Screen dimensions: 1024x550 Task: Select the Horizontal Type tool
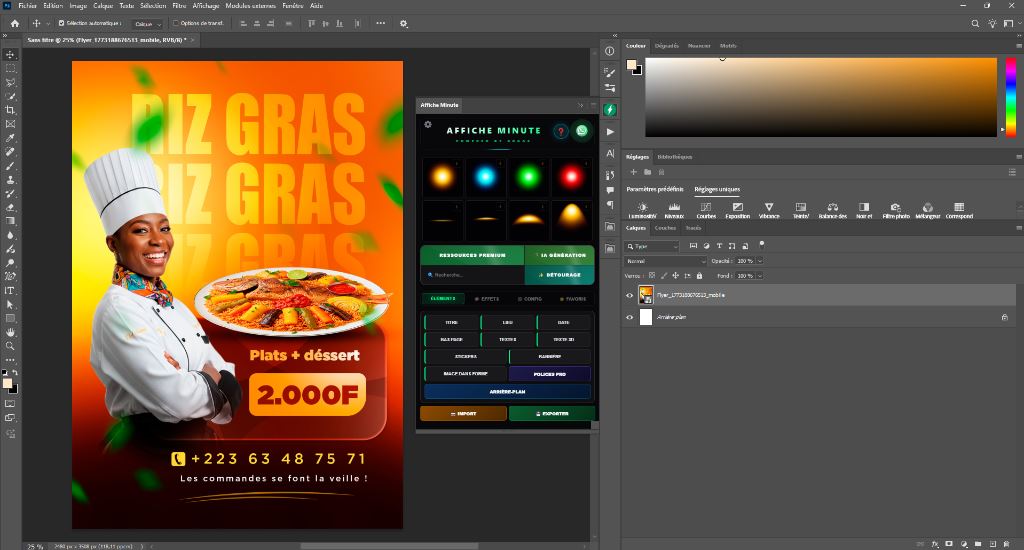(x=10, y=291)
